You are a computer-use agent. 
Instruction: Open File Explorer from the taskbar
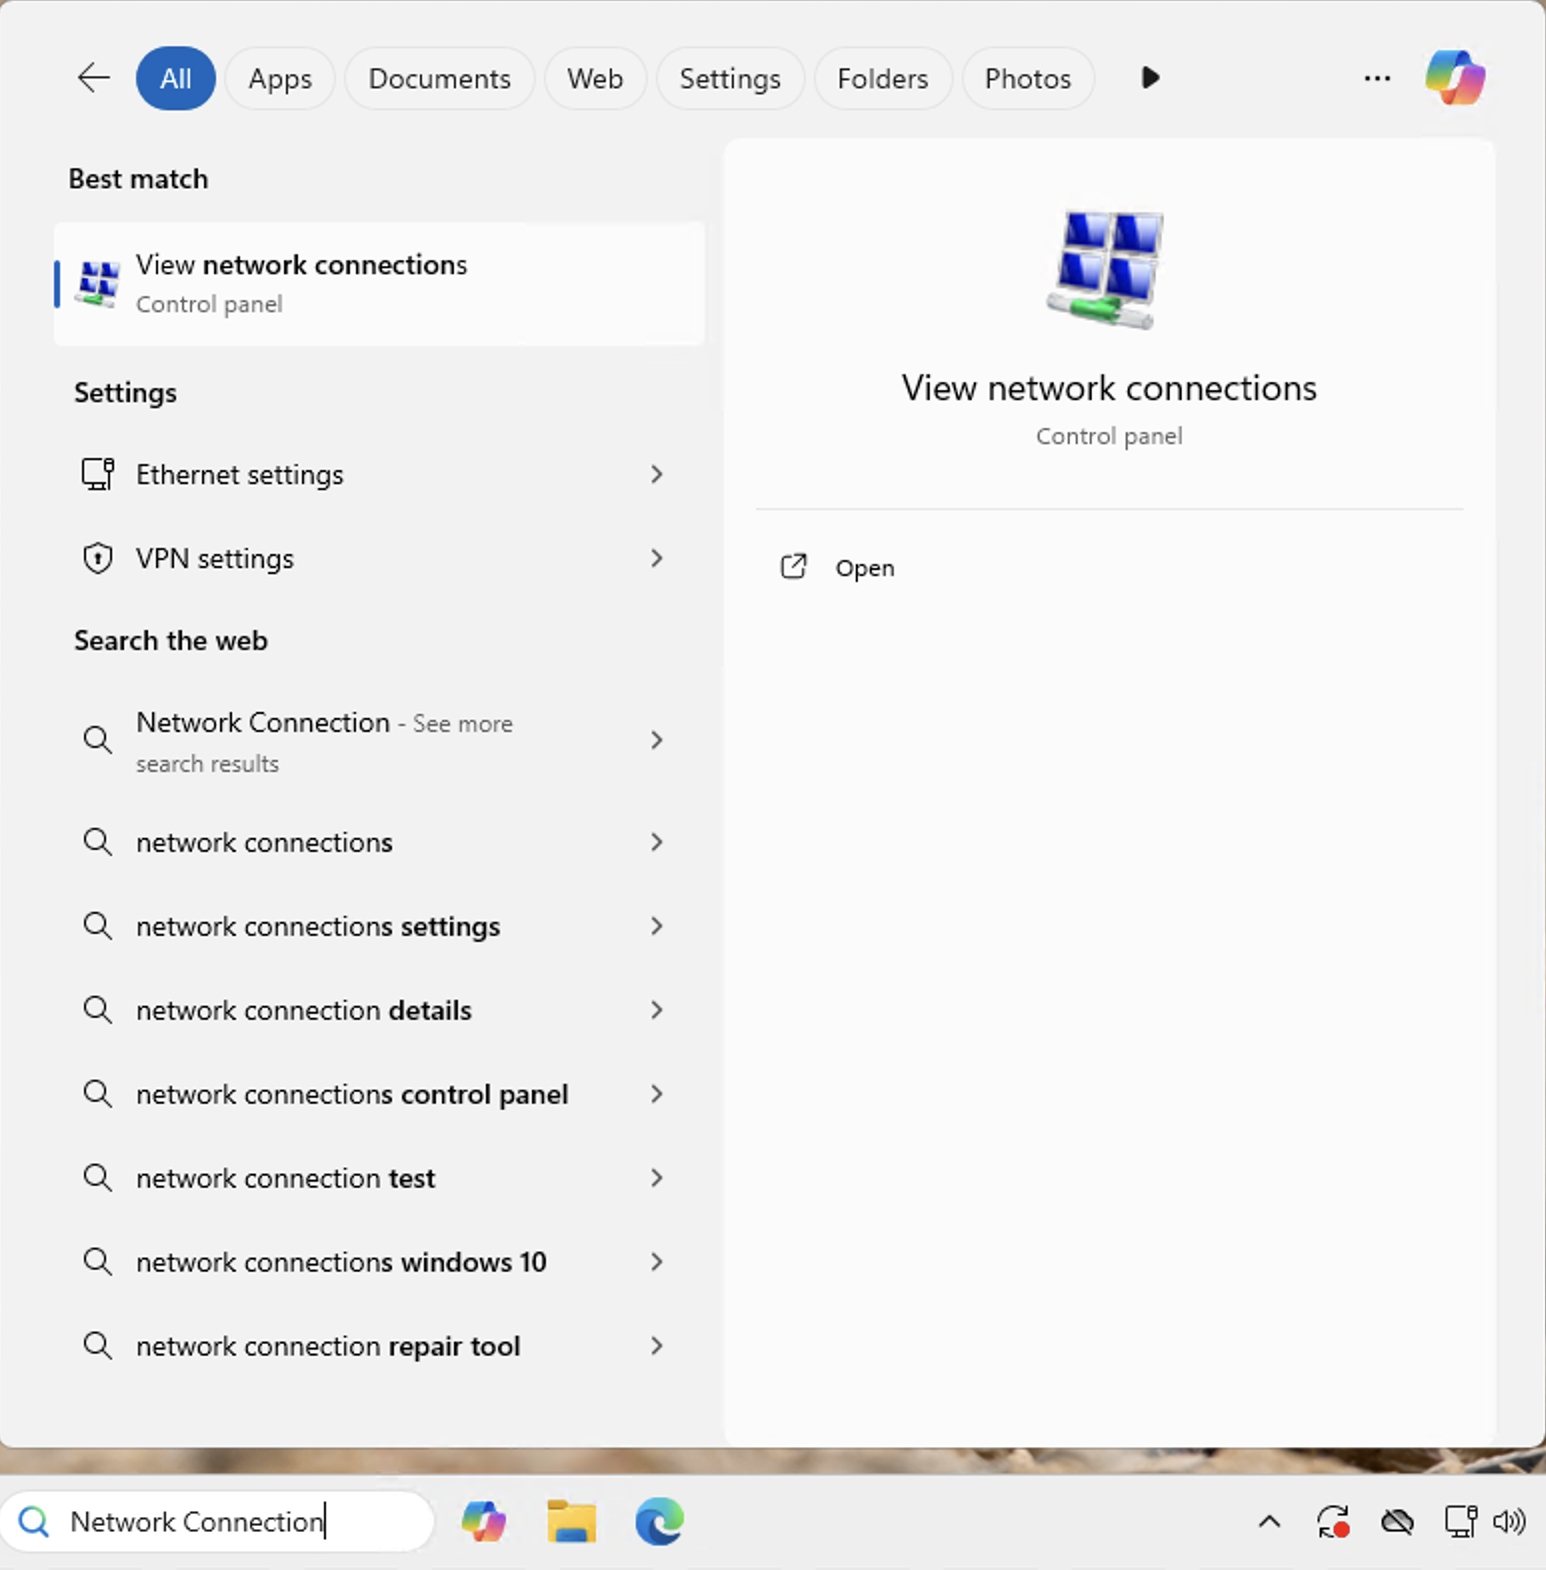pos(571,1521)
